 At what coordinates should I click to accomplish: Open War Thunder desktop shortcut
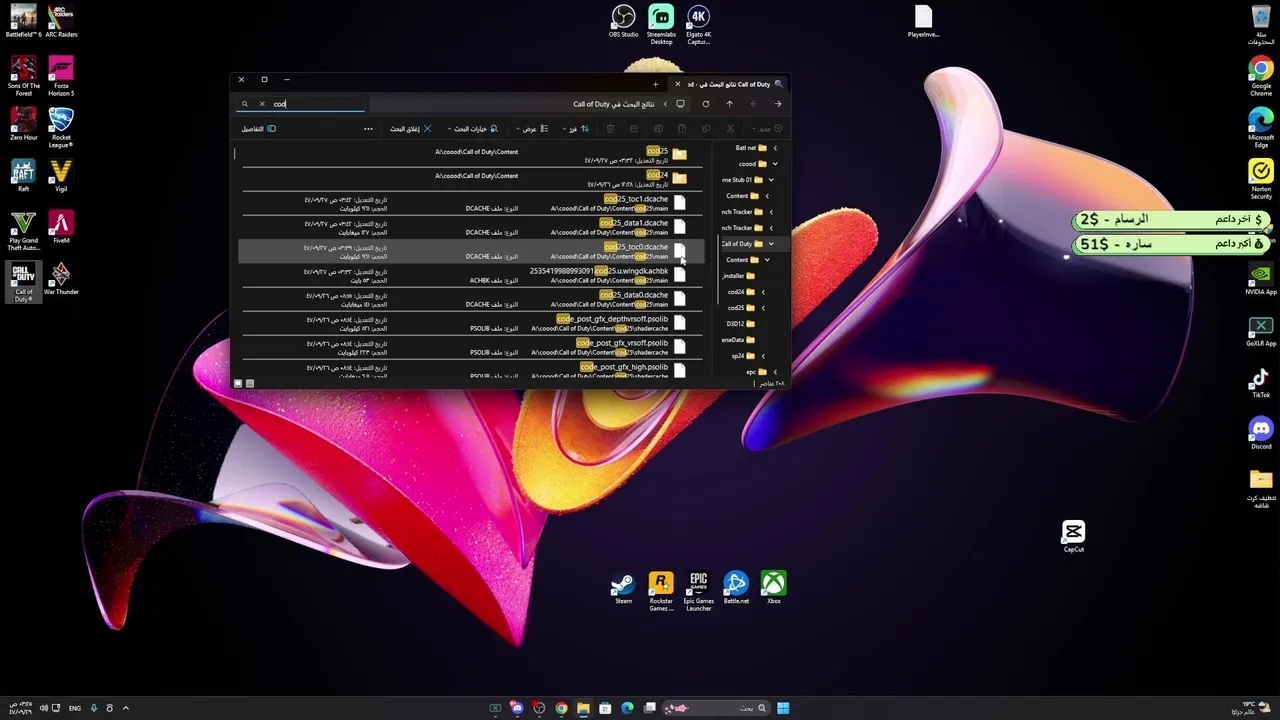(x=61, y=280)
